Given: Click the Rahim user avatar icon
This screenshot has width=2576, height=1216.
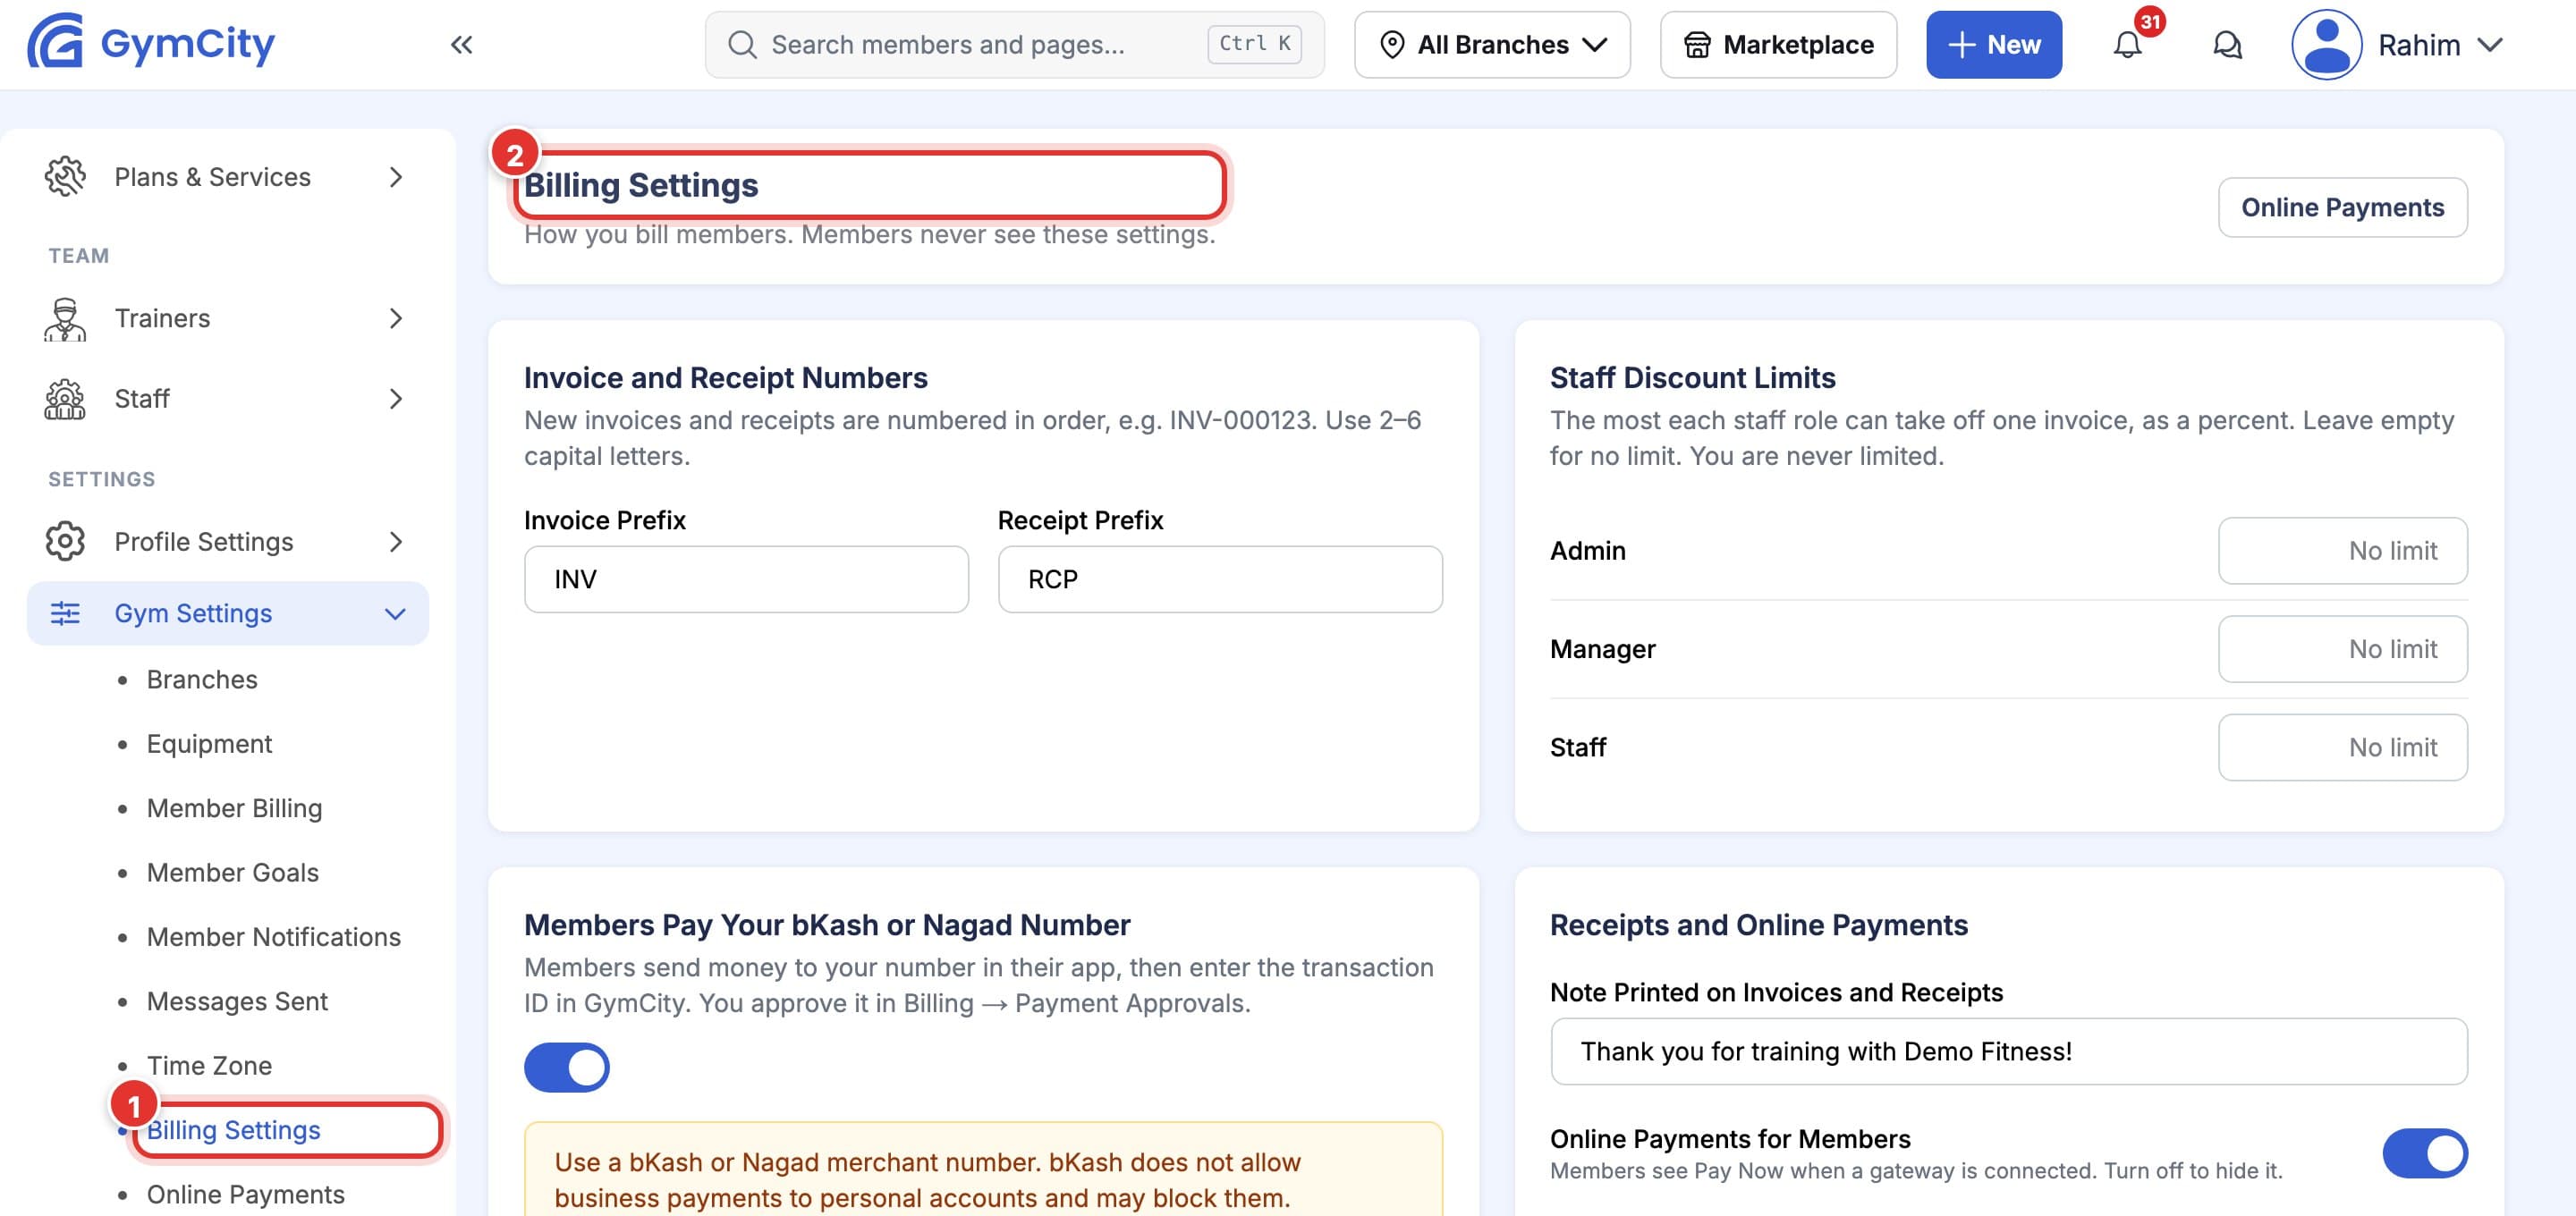Looking at the screenshot, I should click(x=2326, y=44).
